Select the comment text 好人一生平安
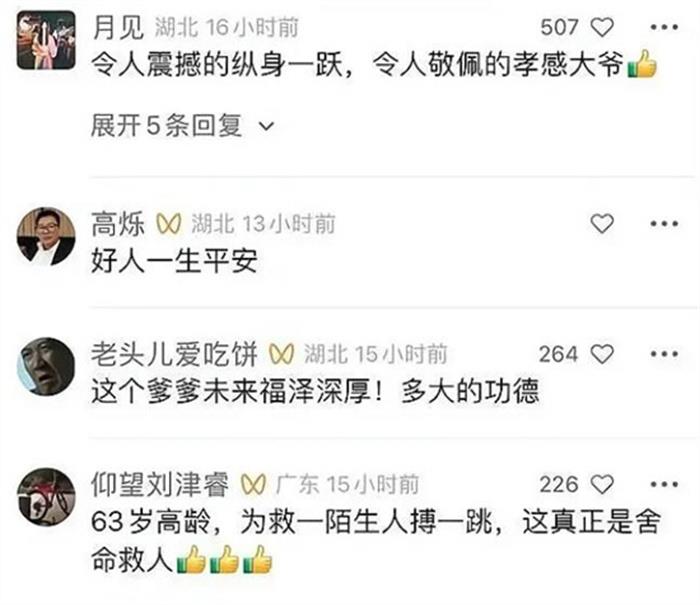The image size is (700, 605). 174,261
